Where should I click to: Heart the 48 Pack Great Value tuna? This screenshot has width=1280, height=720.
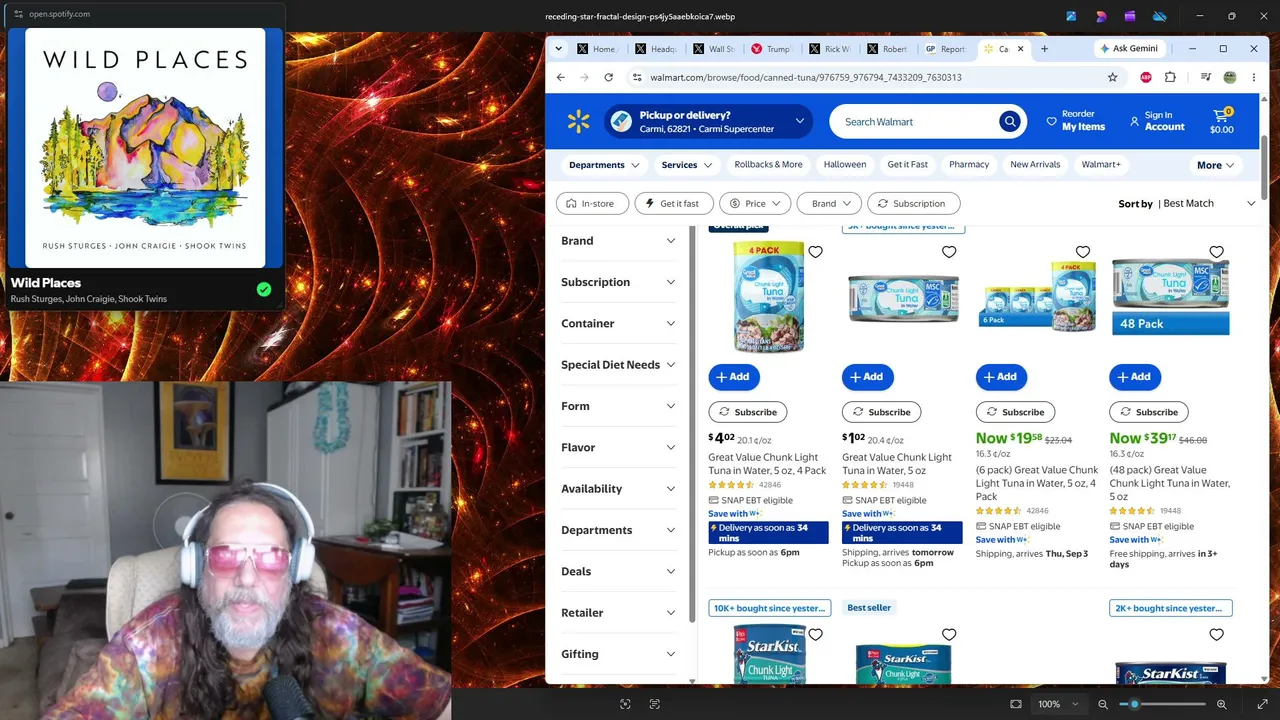1216,252
